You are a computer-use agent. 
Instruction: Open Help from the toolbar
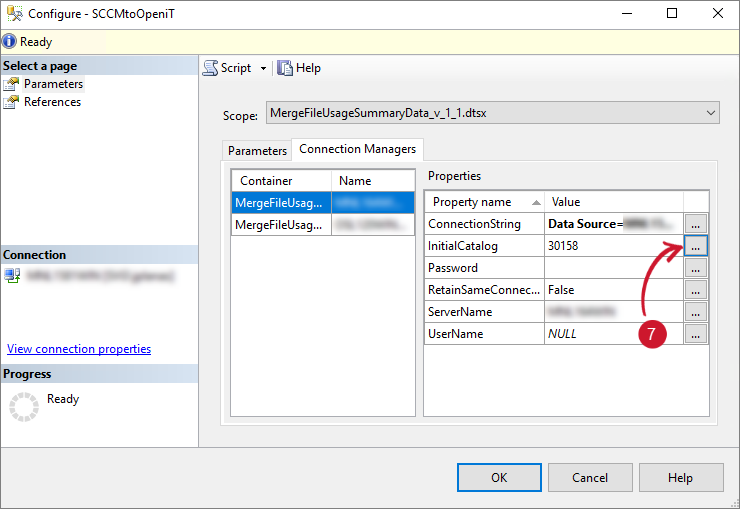pyautogui.click(x=299, y=68)
